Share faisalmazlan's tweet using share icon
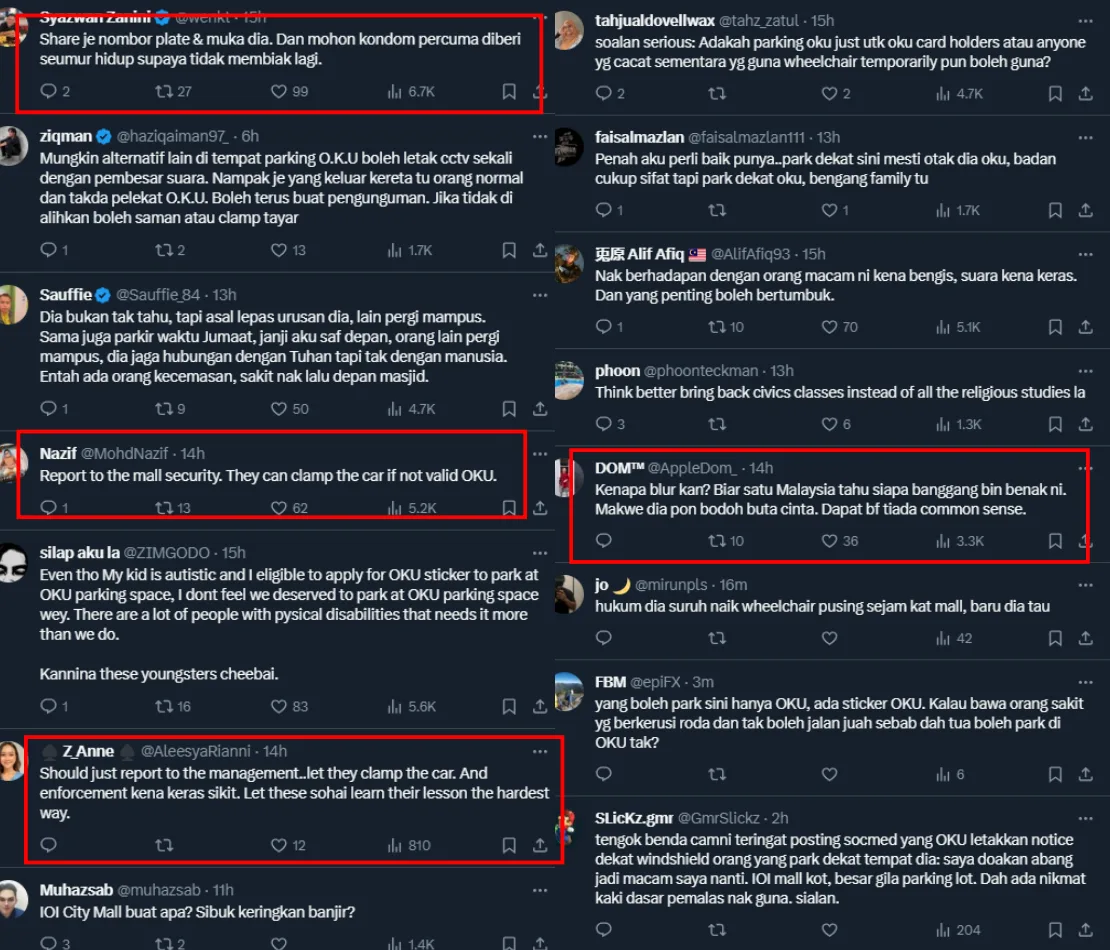 [x=1085, y=210]
